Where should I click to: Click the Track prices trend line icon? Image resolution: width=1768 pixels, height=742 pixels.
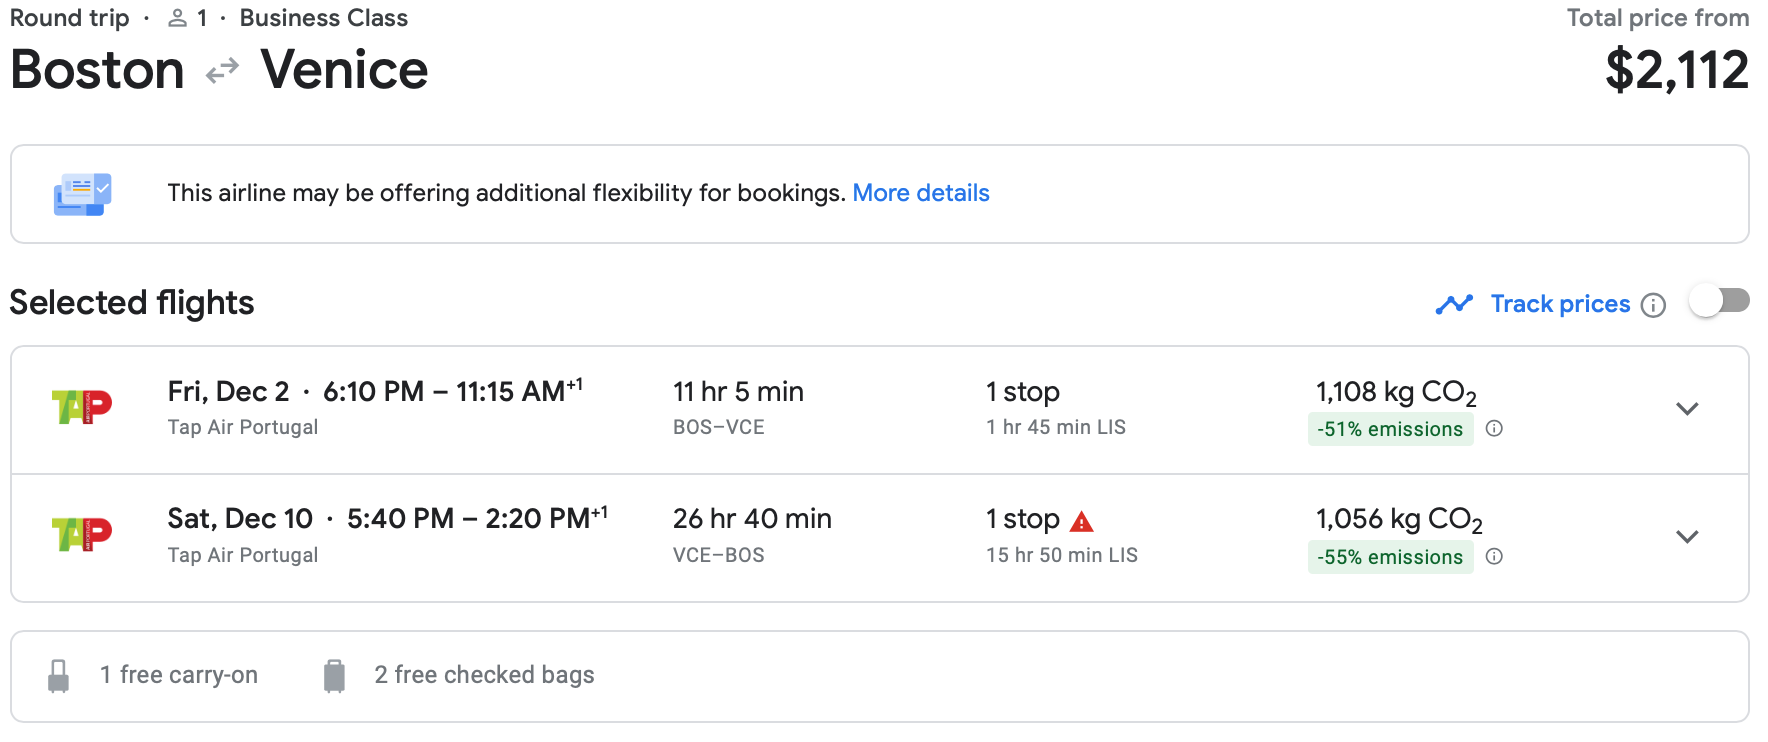1454,304
